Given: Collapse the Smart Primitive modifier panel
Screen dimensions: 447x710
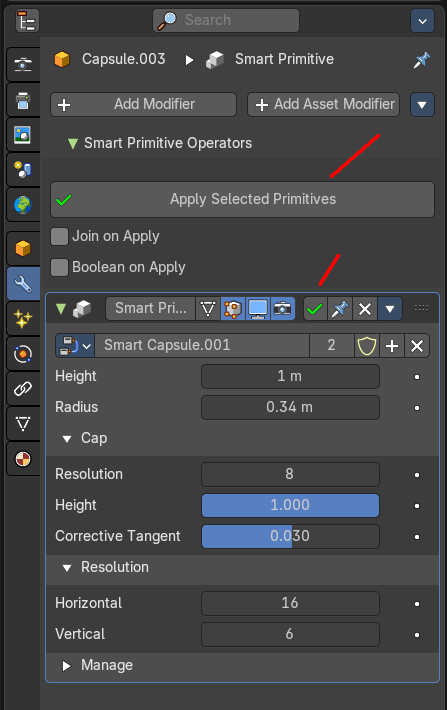Looking at the screenshot, I should pos(61,309).
